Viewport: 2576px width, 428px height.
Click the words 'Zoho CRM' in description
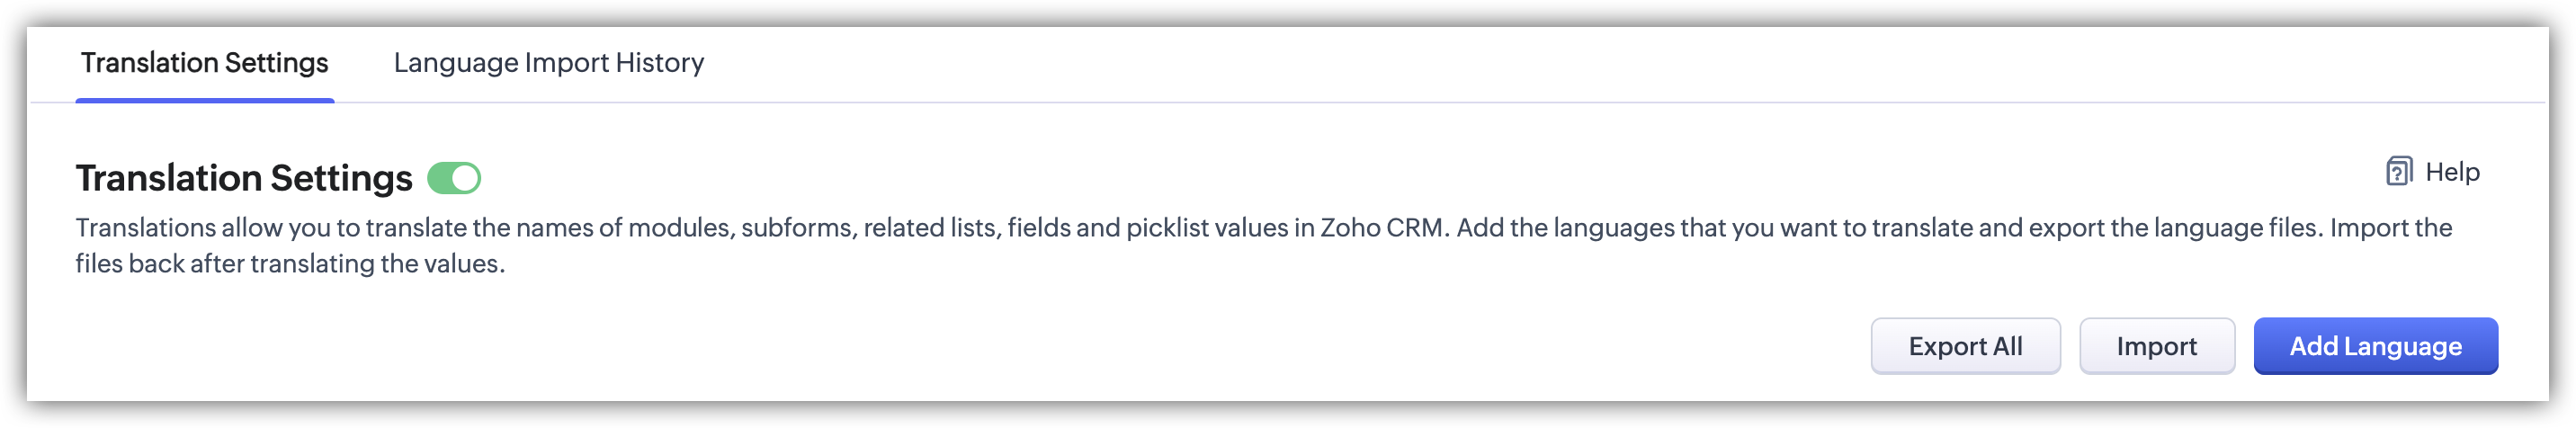point(1382,228)
